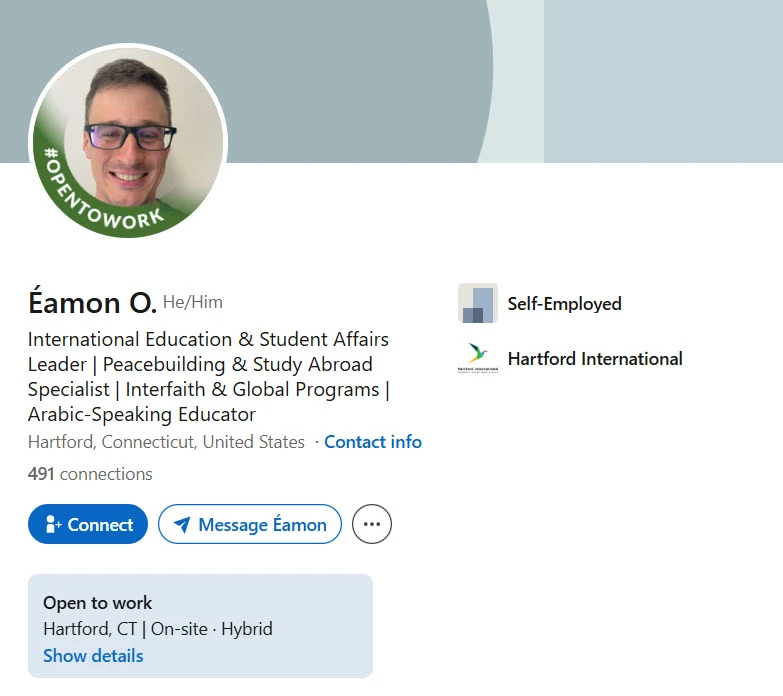Click Message Éamon button
Image resolution: width=783 pixels, height=696 pixels.
pyautogui.click(x=250, y=524)
